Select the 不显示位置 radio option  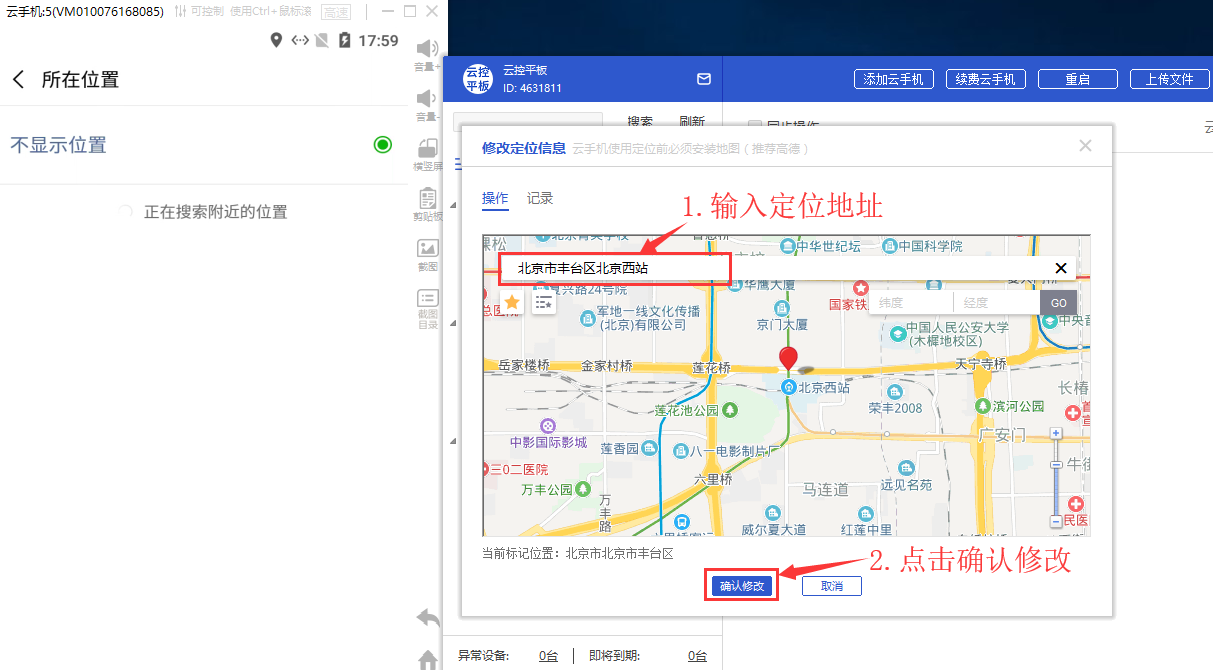pyautogui.click(x=382, y=145)
